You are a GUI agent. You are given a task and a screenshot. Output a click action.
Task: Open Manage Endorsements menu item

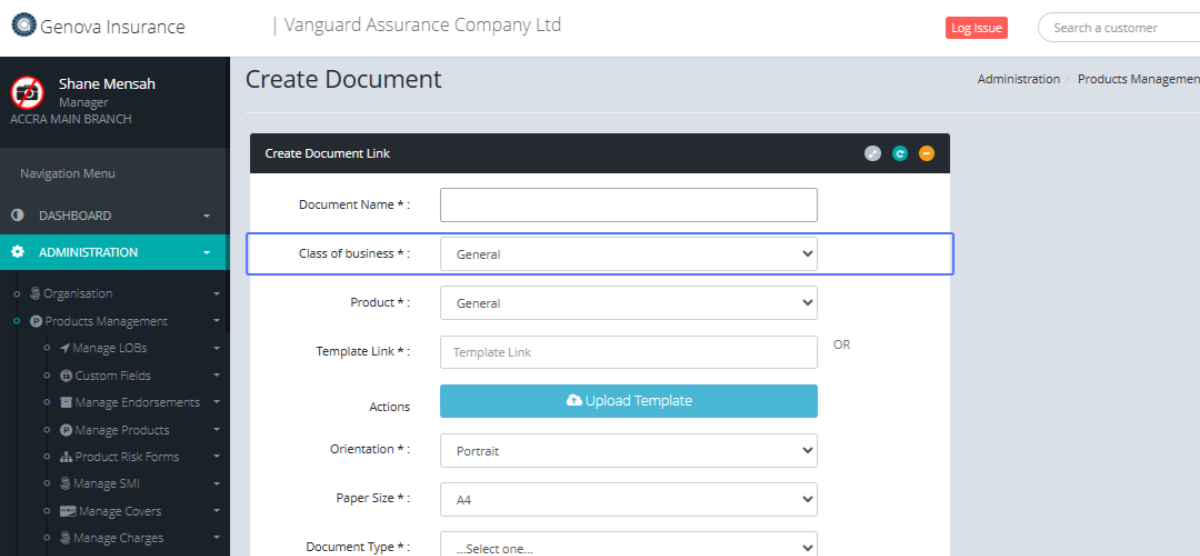click(136, 403)
